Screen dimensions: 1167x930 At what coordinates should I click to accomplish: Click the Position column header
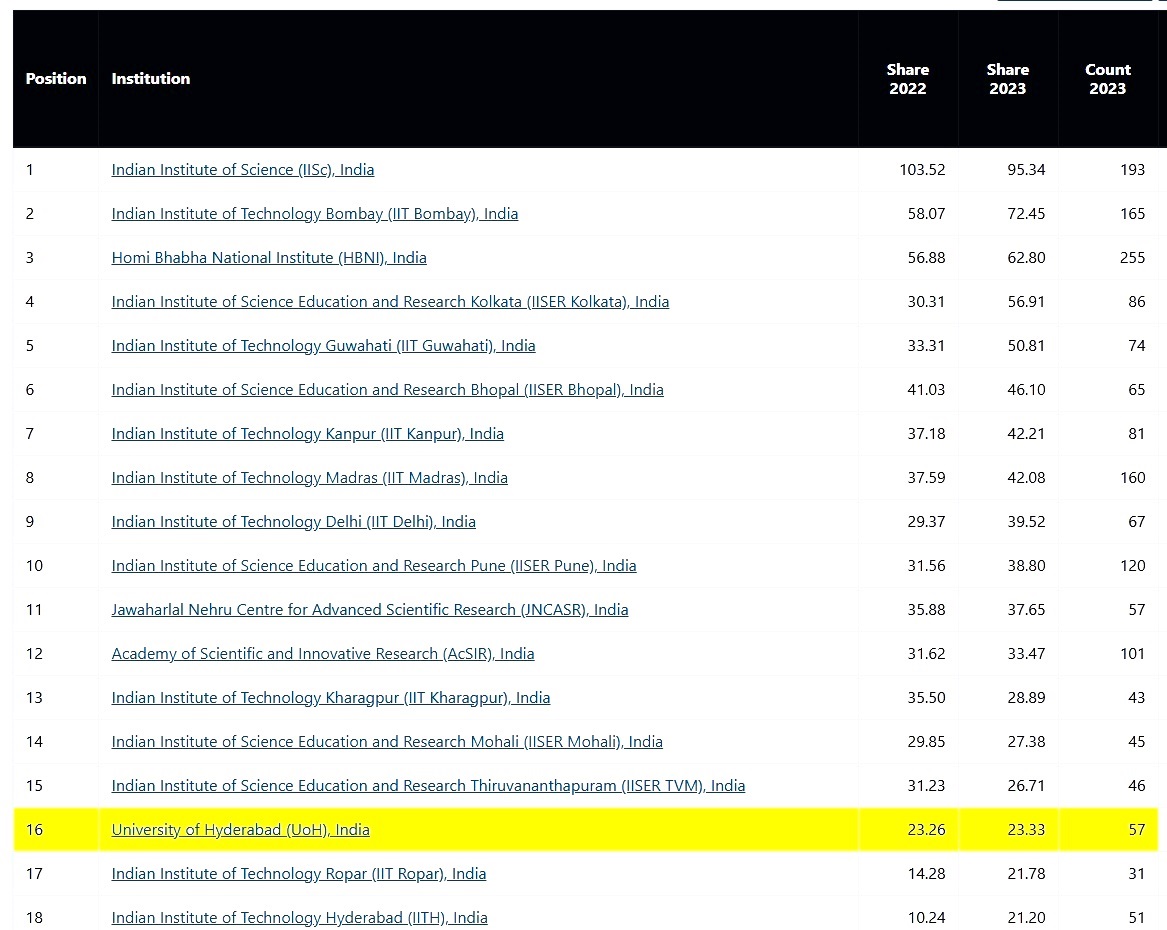(x=56, y=78)
